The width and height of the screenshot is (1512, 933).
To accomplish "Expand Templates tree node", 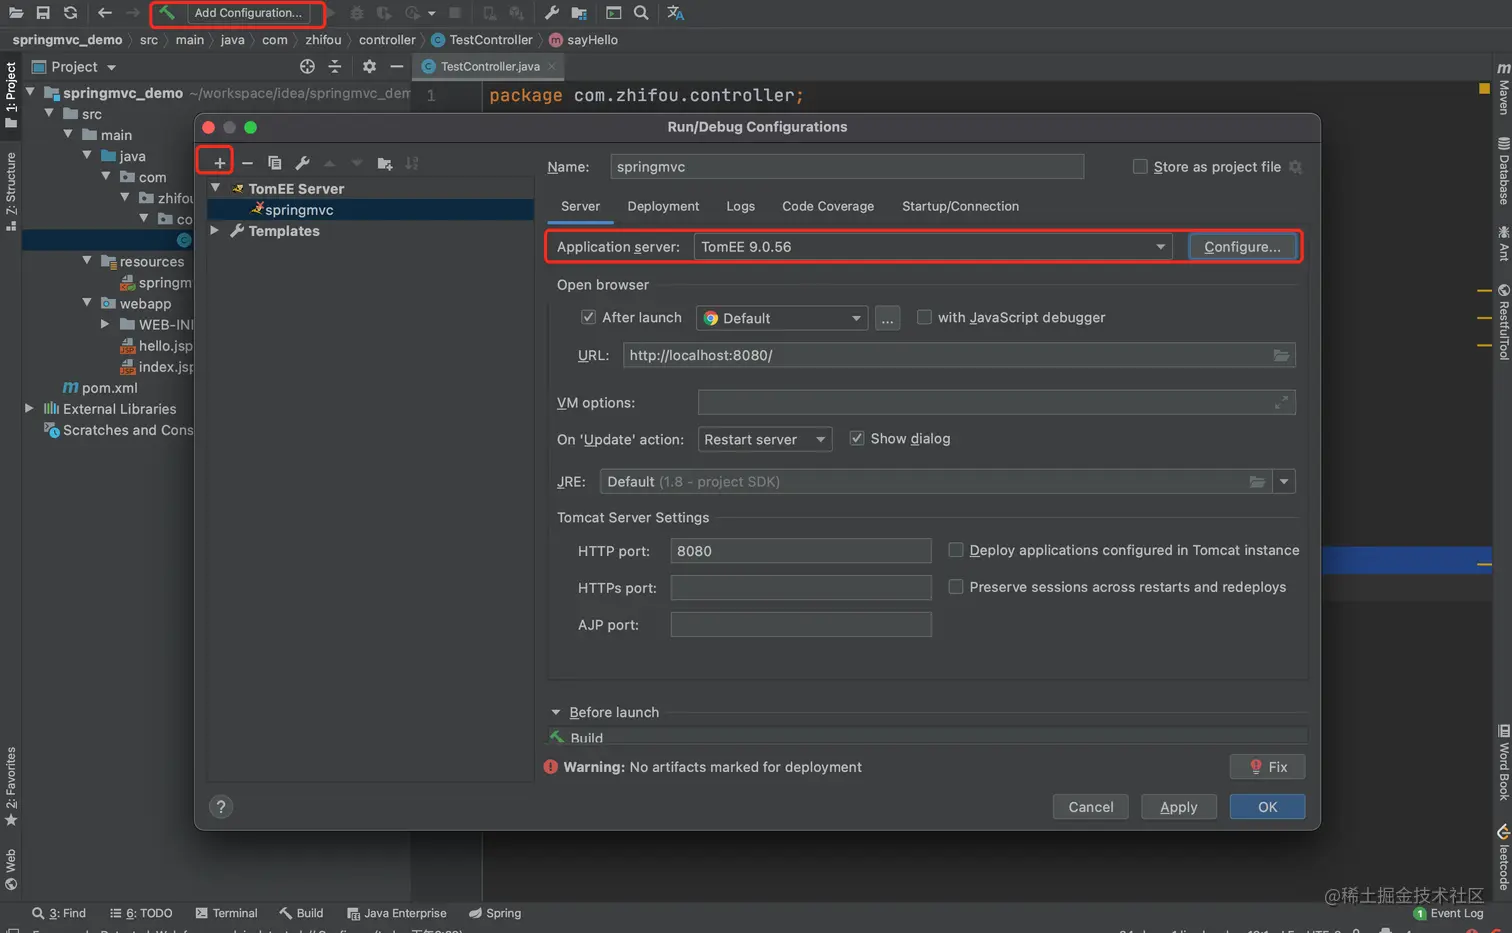I will [x=215, y=230].
